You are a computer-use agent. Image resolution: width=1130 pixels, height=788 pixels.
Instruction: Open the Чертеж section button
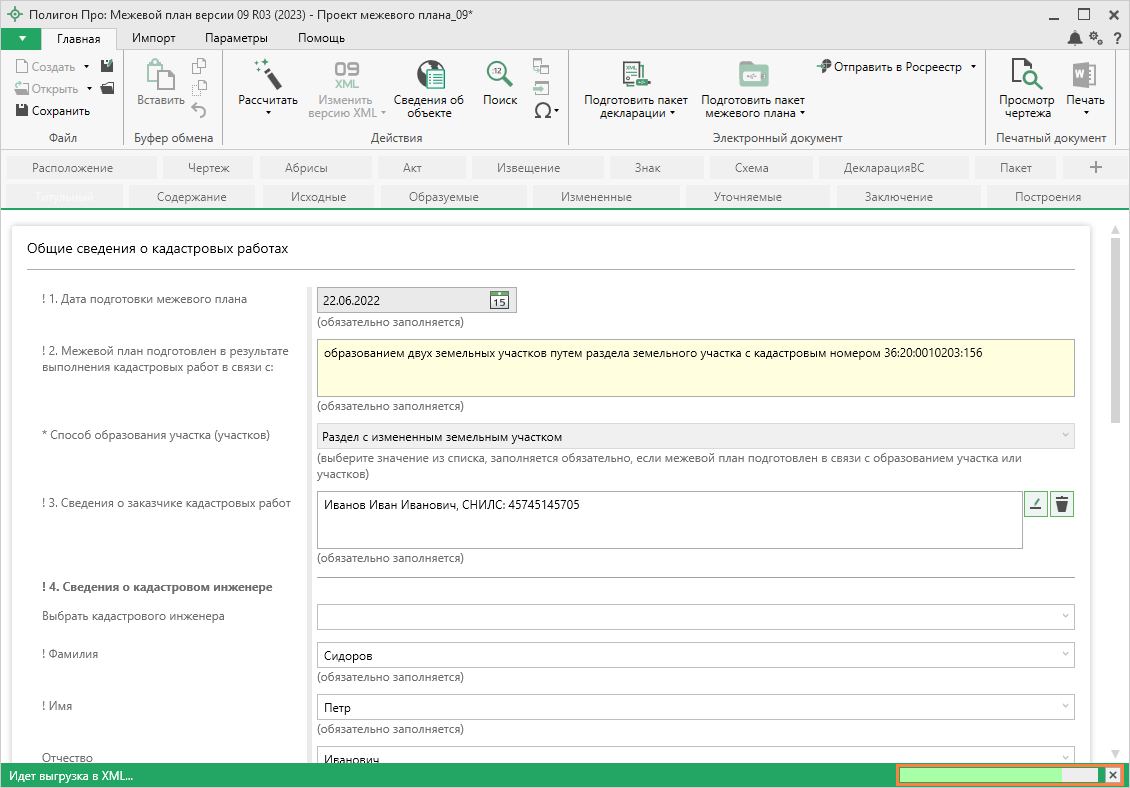click(209, 168)
